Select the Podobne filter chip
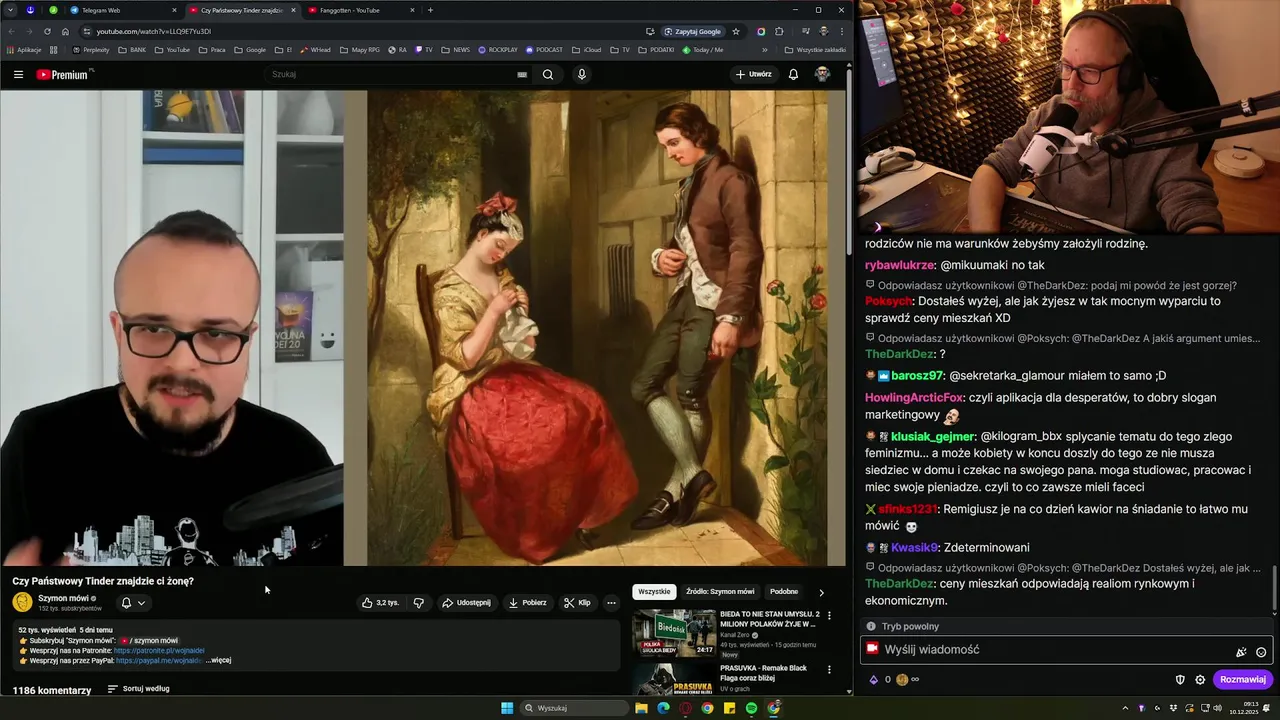 (784, 592)
